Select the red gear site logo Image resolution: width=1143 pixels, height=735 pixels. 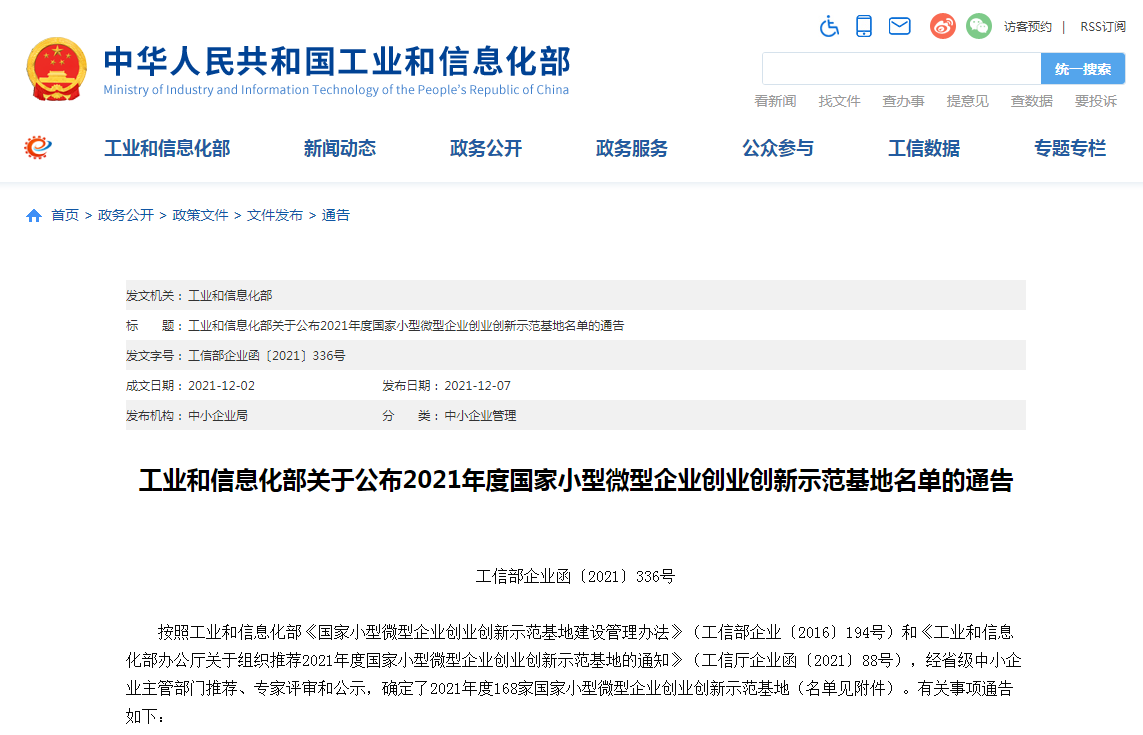[x=38, y=147]
